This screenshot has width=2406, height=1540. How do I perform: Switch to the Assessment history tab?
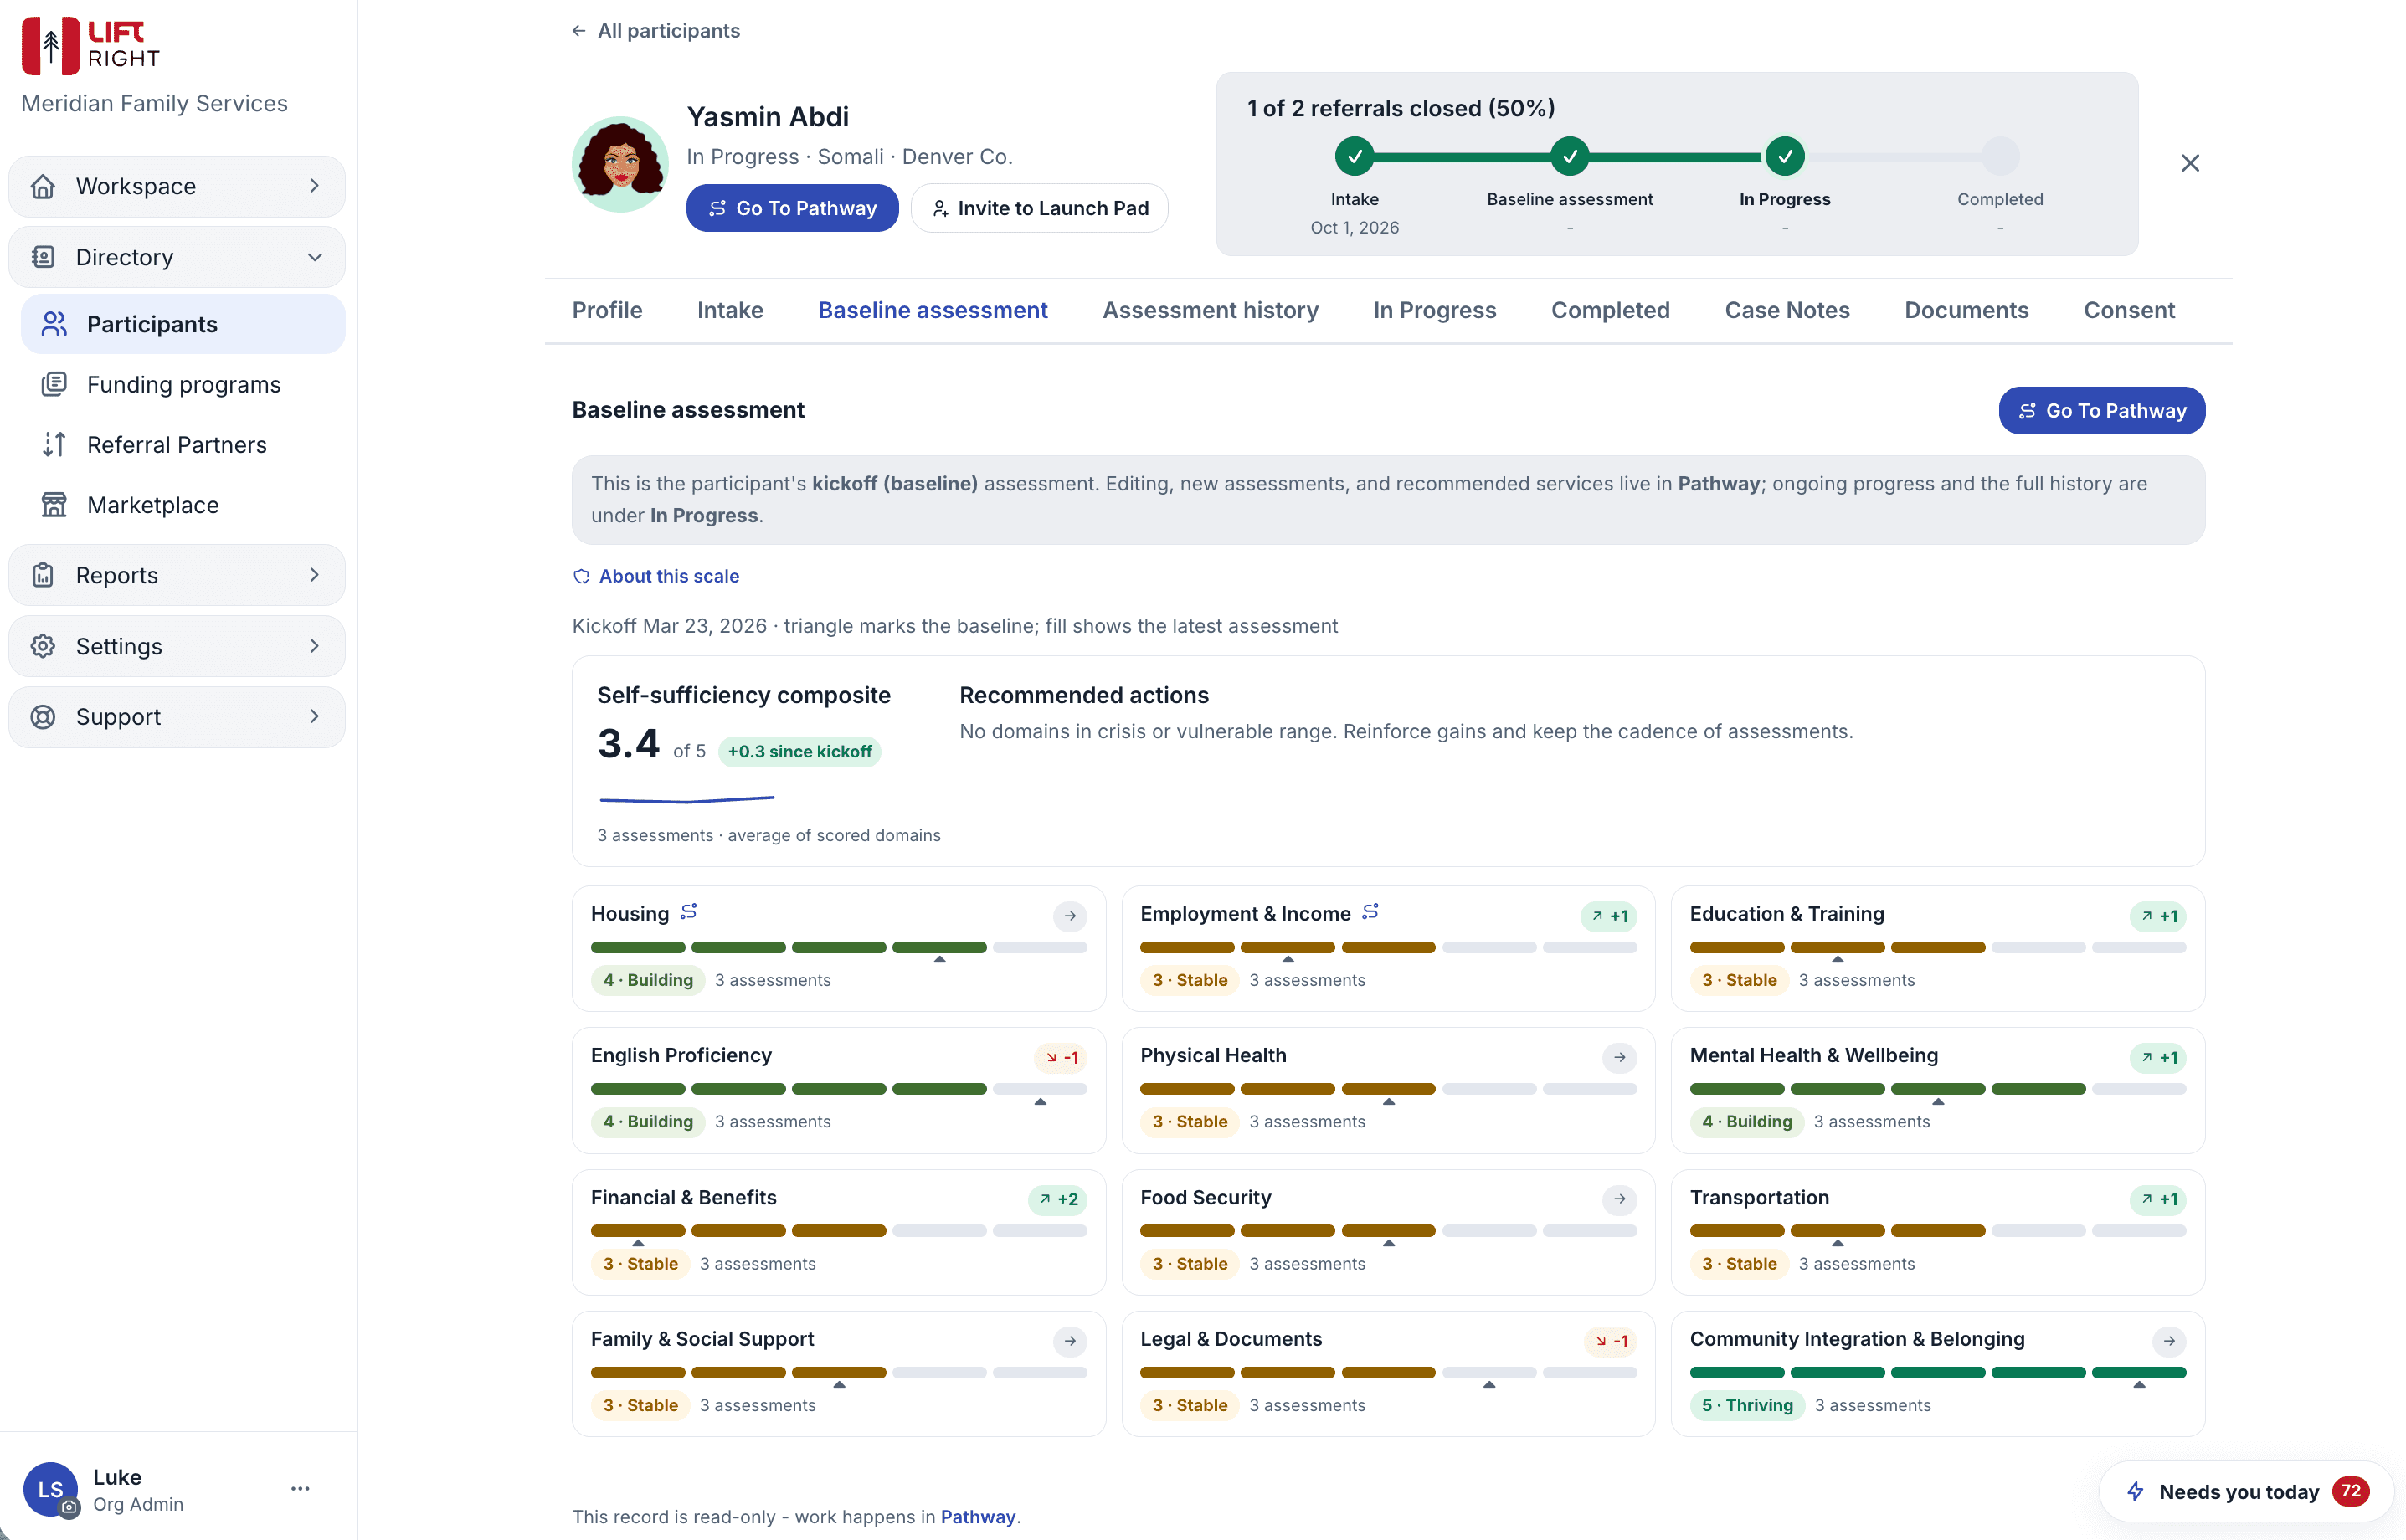coord(1210,310)
